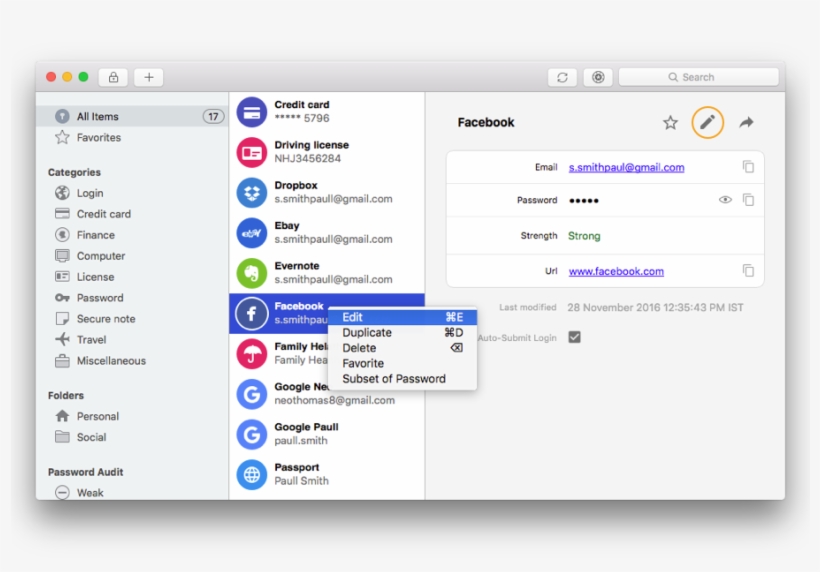Image resolution: width=820 pixels, height=572 pixels.
Task: Click the pencil edit icon
Action: pyautogui.click(x=708, y=123)
